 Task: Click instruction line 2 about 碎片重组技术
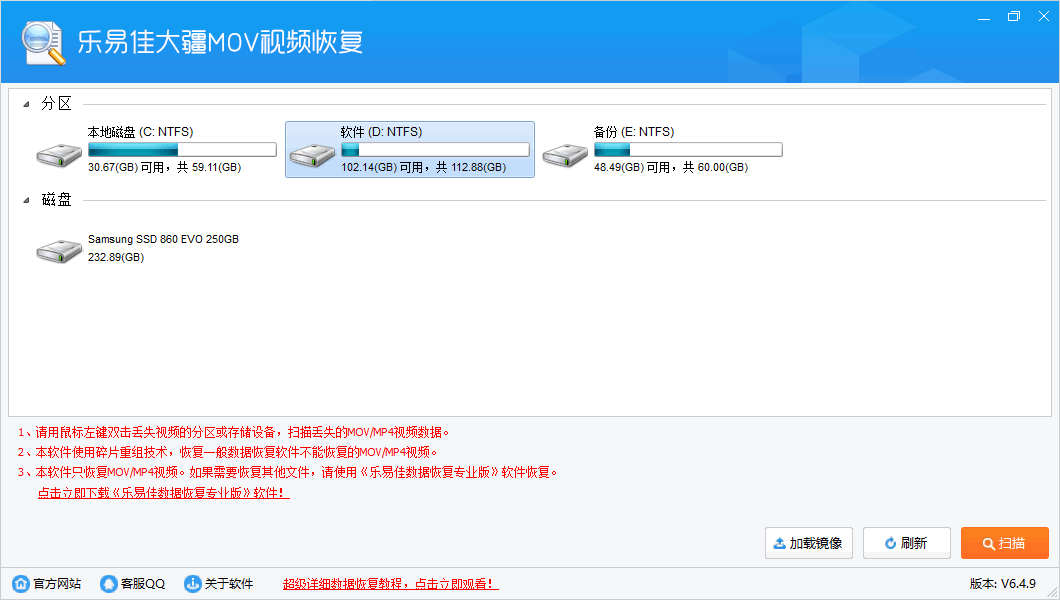click(x=228, y=452)
